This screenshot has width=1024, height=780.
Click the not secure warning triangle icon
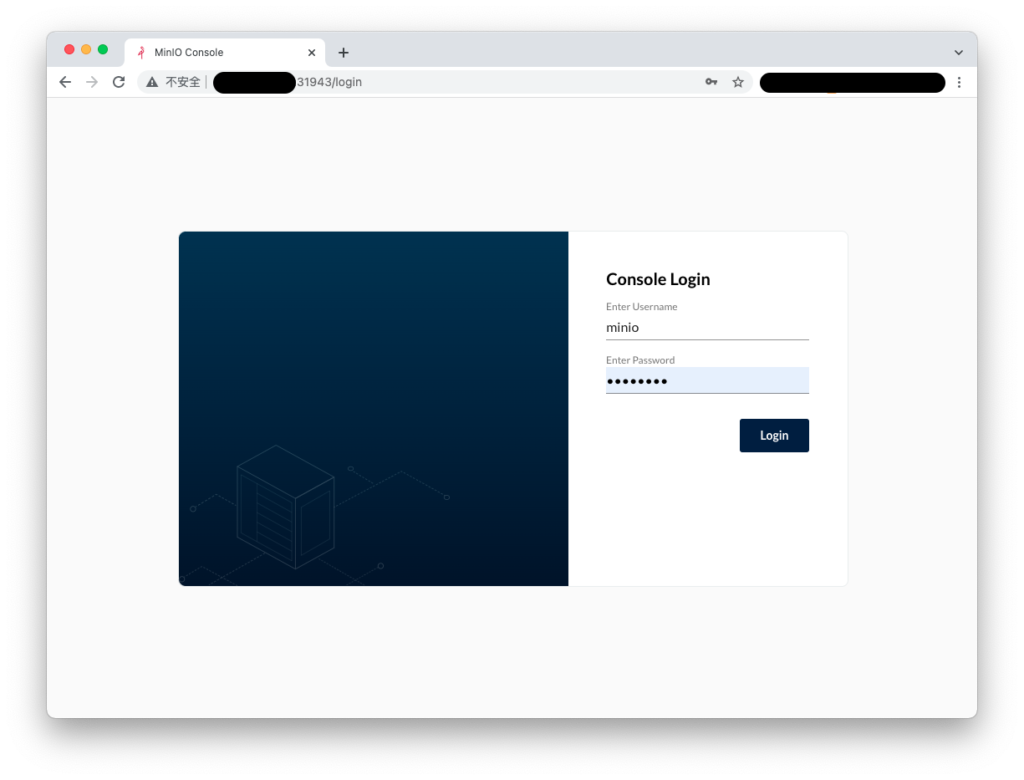coord(152,82)
